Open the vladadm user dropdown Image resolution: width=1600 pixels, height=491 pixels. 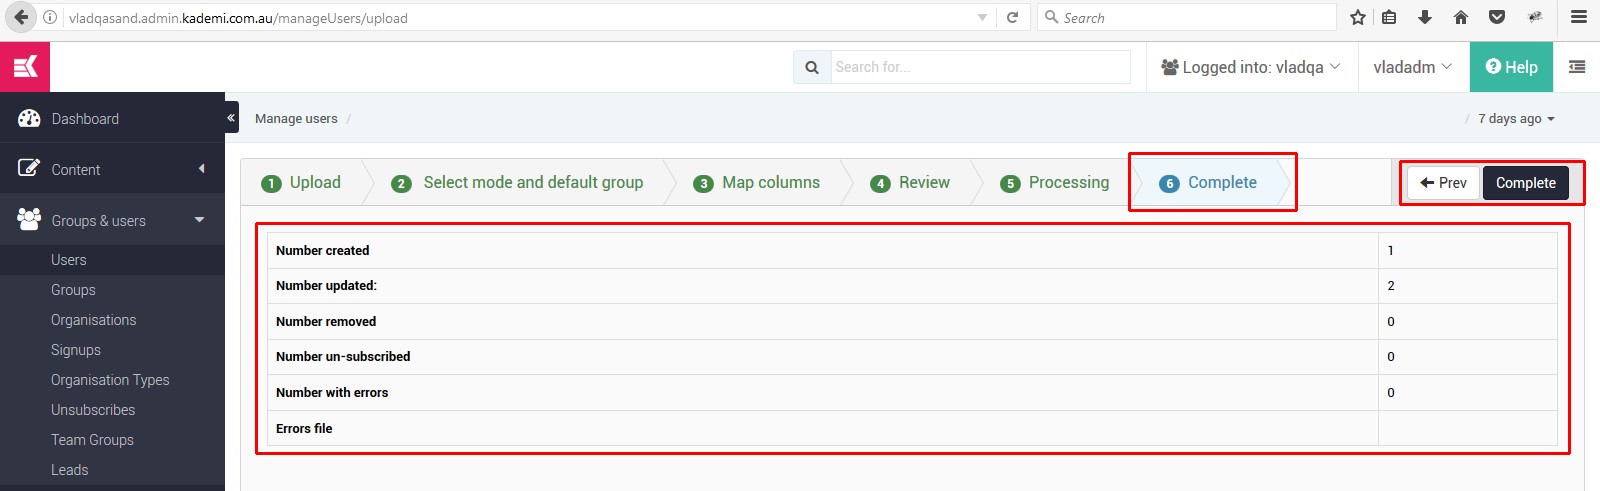pos(1412,67)
